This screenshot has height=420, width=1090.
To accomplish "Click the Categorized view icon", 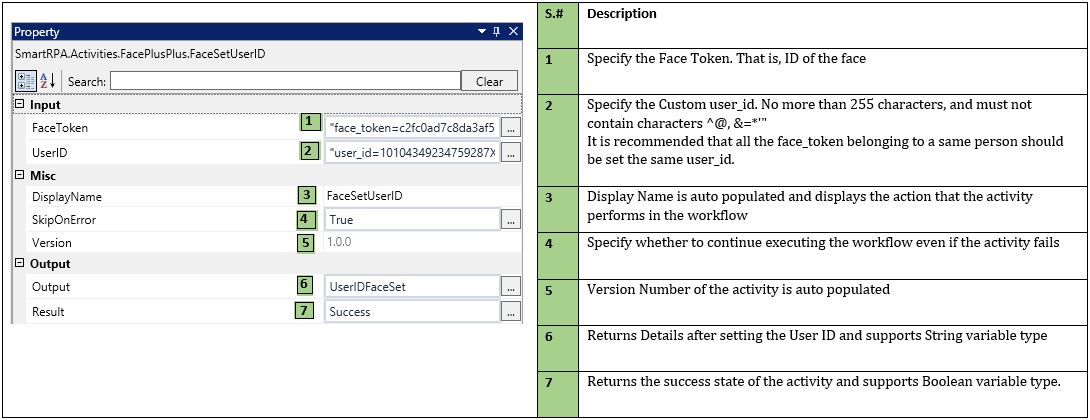I will pos(26,81).
